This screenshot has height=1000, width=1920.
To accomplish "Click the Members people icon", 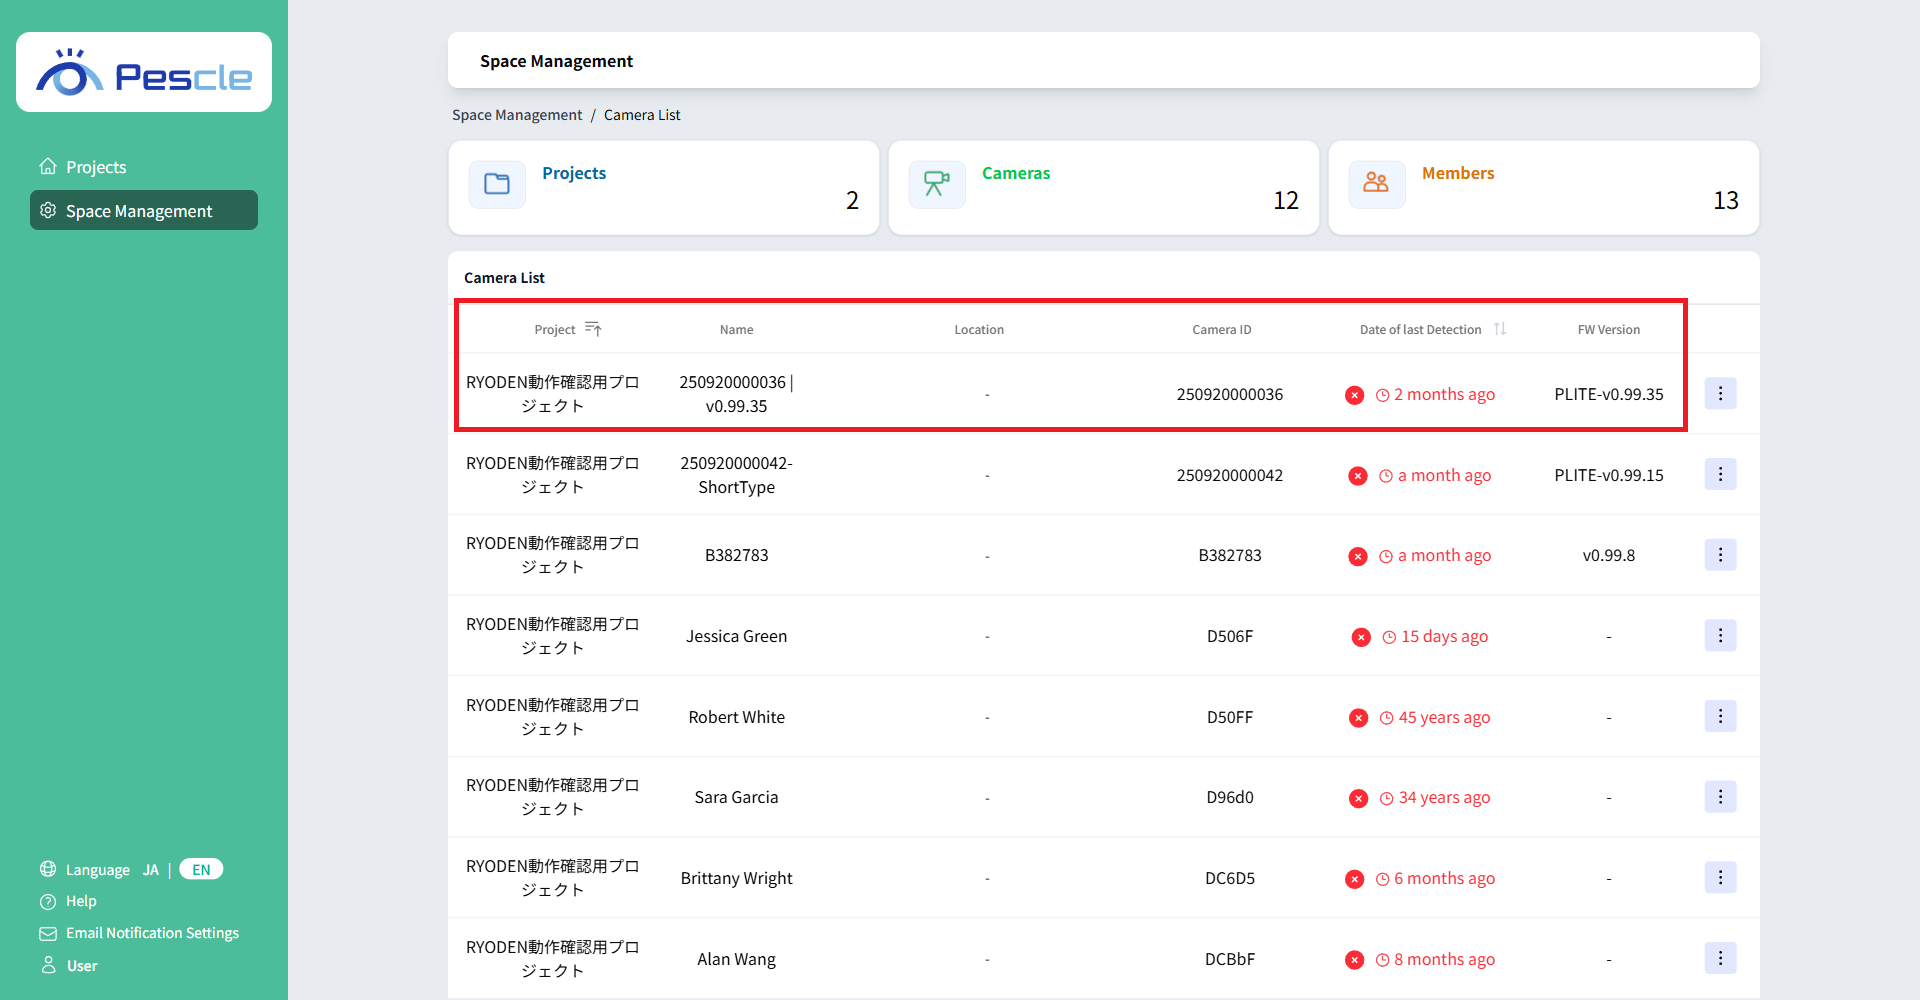I will point(1376,184).
